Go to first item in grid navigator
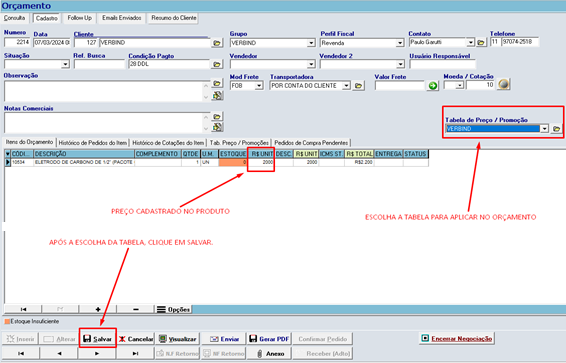Screen dimensions: 566x363 tap(23, 309)
